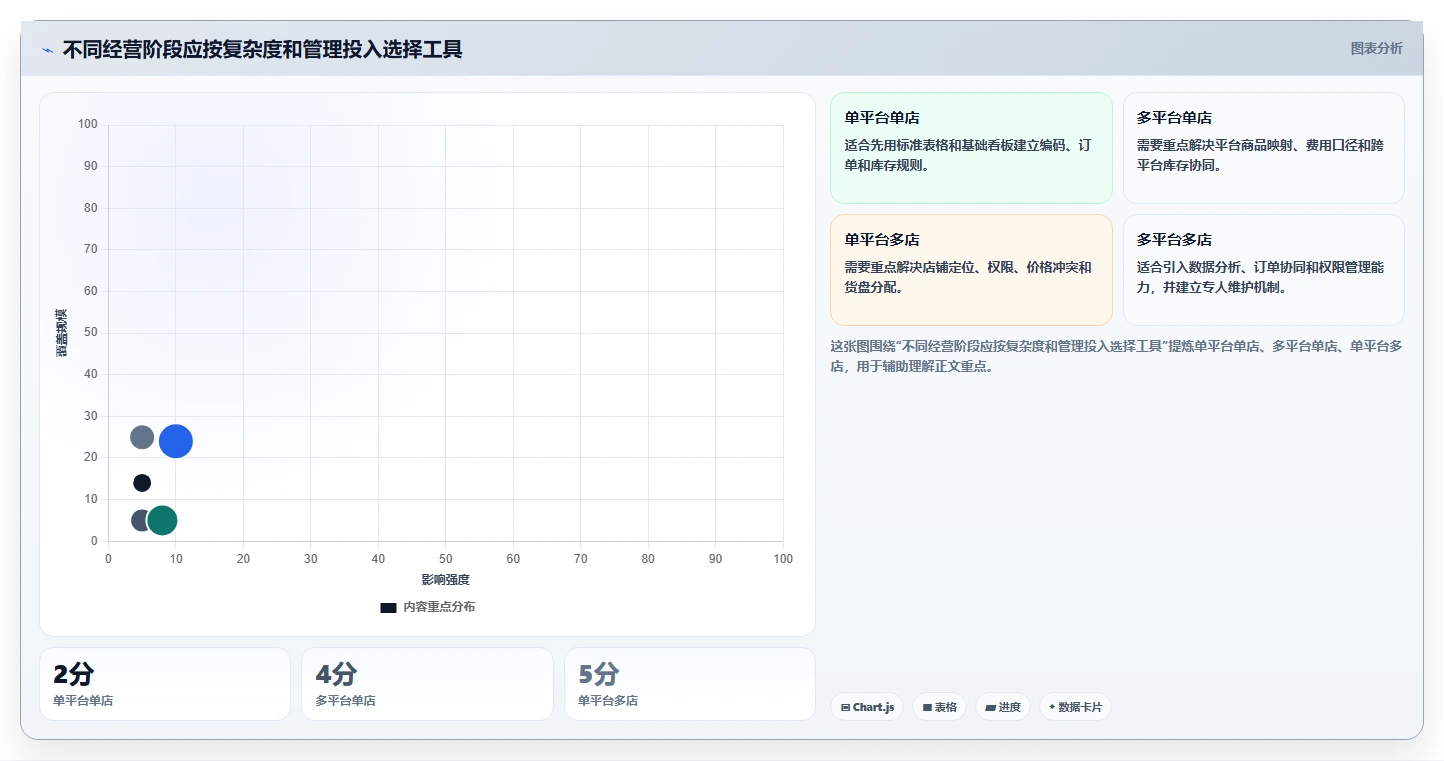Image resolution: width=1444 pixels, height=761 pixels.
Task: Open the 单平台单店 green card
Action: pos(971,148)
